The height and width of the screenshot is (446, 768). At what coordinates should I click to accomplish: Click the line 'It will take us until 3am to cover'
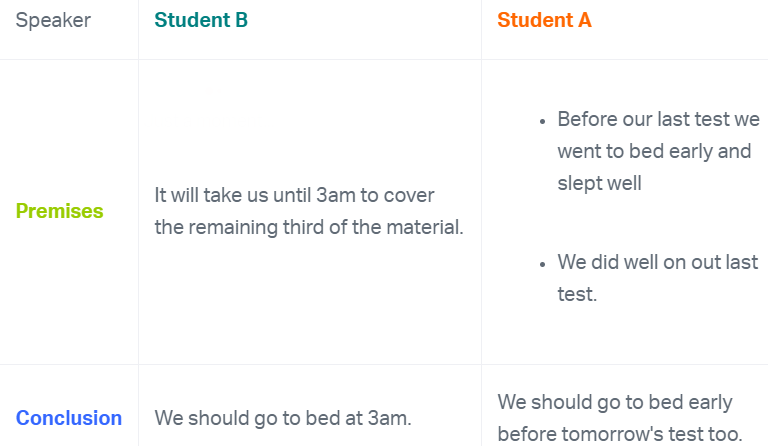point(295,195)
